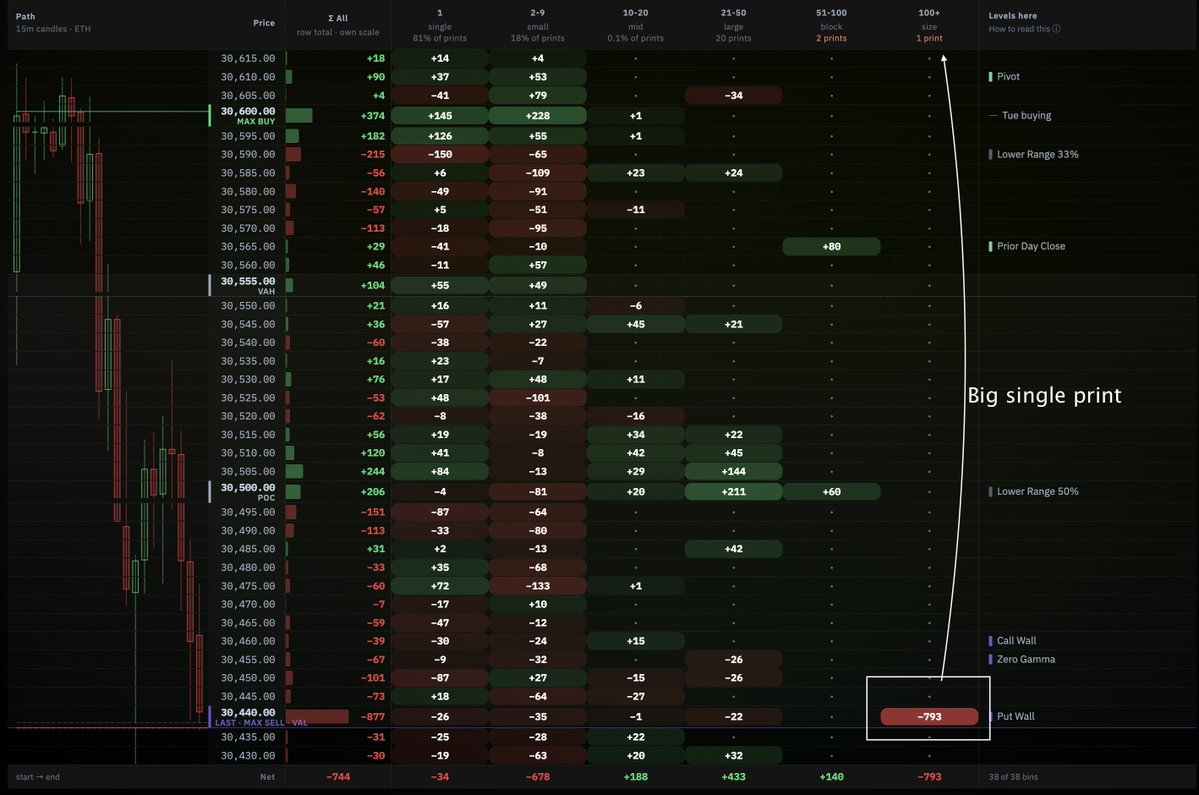Select the Σ All column header
This screenshot has height=795, width=1199.
(338, 25)
